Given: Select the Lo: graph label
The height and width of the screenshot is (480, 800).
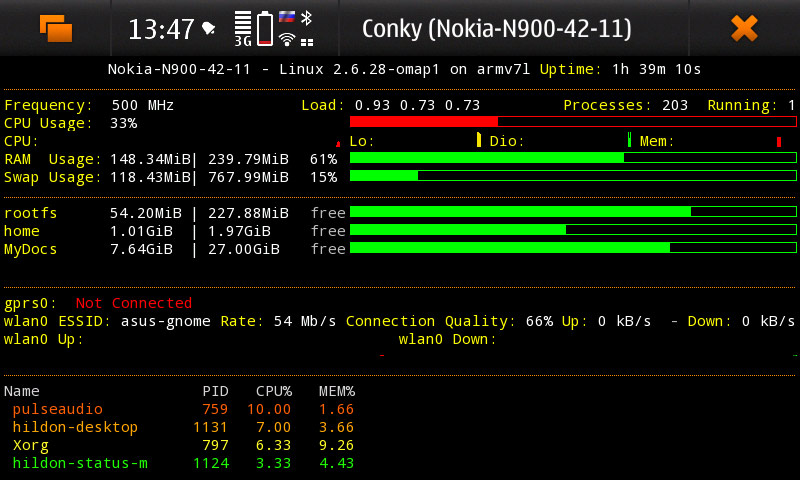Looking at the screenshot, I should [x=362, y=141].
